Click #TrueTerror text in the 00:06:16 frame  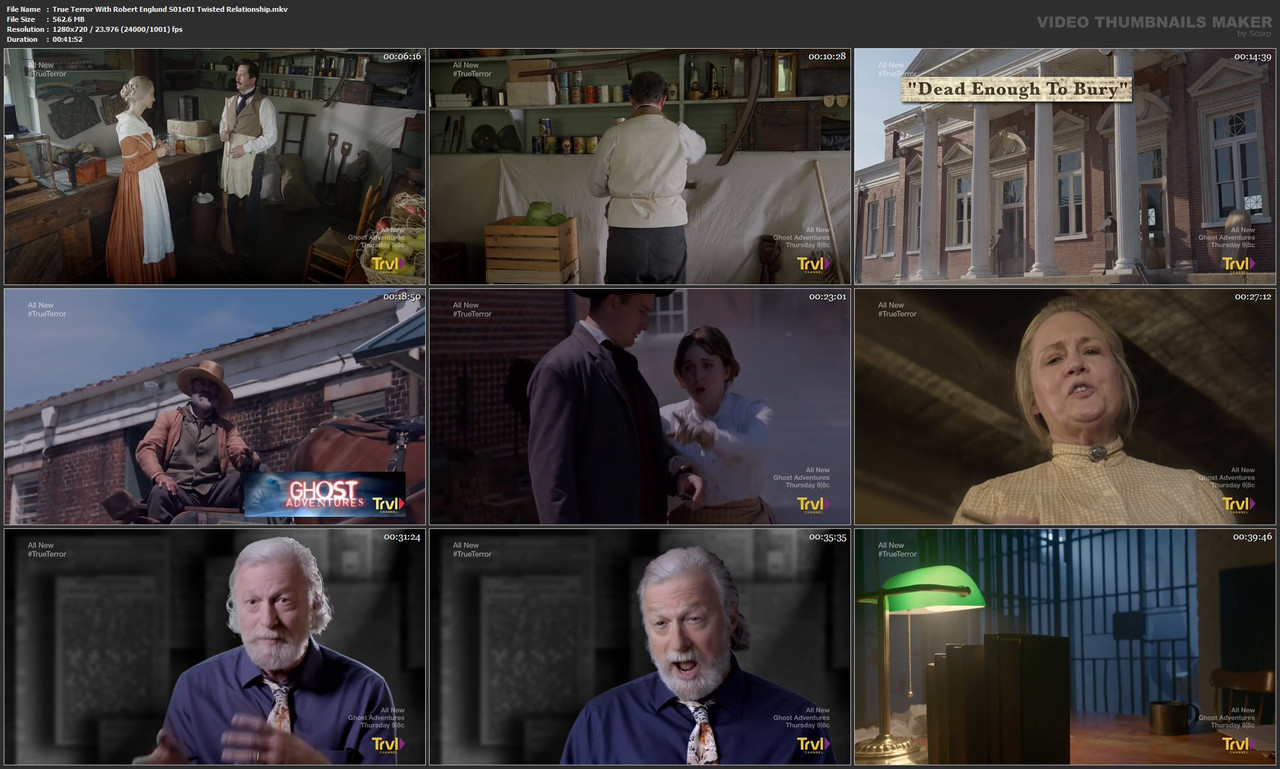click(x=47, y=74)
